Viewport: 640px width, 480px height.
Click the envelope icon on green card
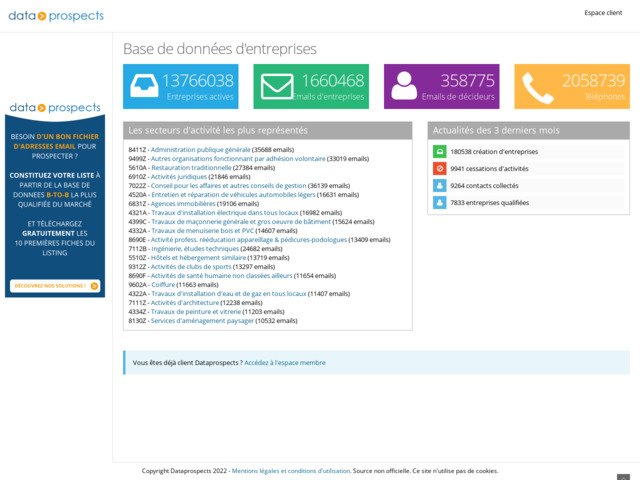pyautogui.click(x=277, y=86)
